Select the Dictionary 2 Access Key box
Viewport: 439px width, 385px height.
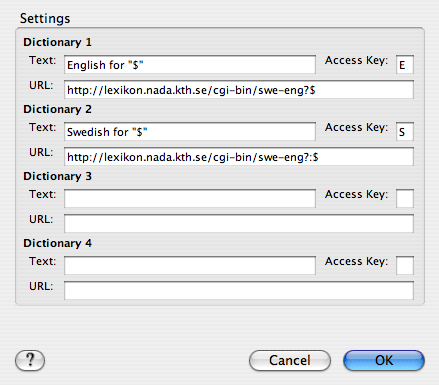tap(405, 132)
